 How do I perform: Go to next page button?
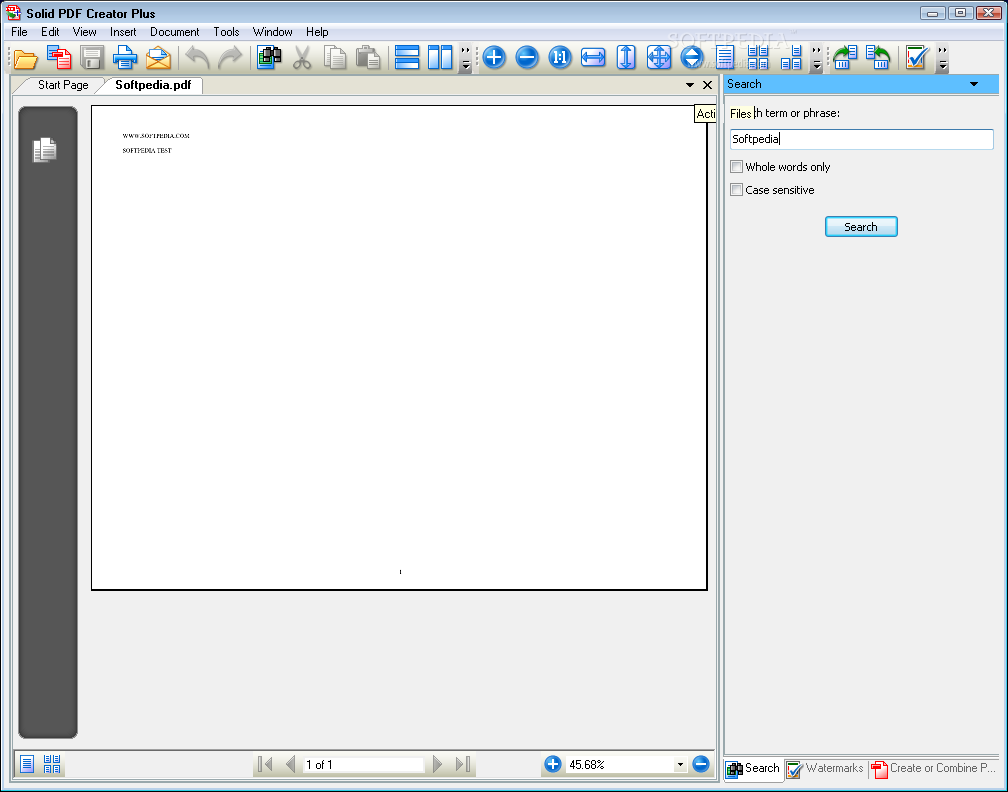[x=438, y=764]
